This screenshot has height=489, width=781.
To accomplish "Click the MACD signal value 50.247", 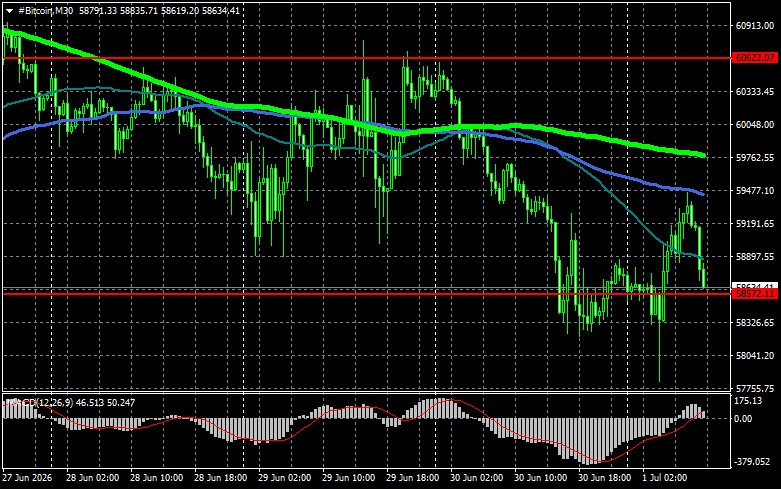I will pyautogui.click(x=121, y=402).
